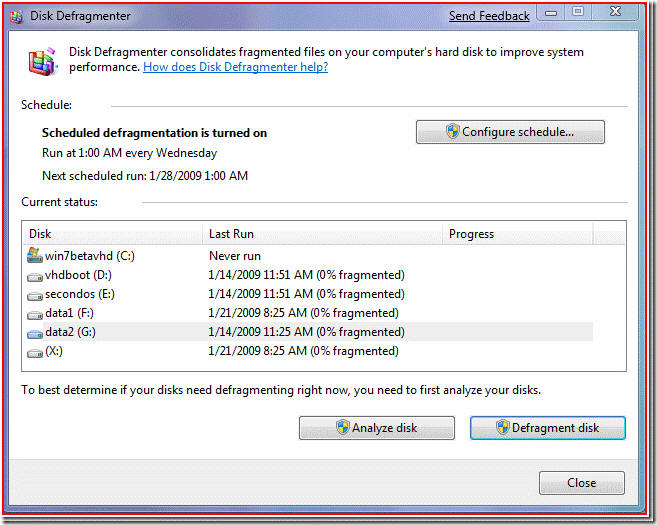
Task: Click data2 last run 1/14/2009 11:25 AM
Action: coord(306,332)
